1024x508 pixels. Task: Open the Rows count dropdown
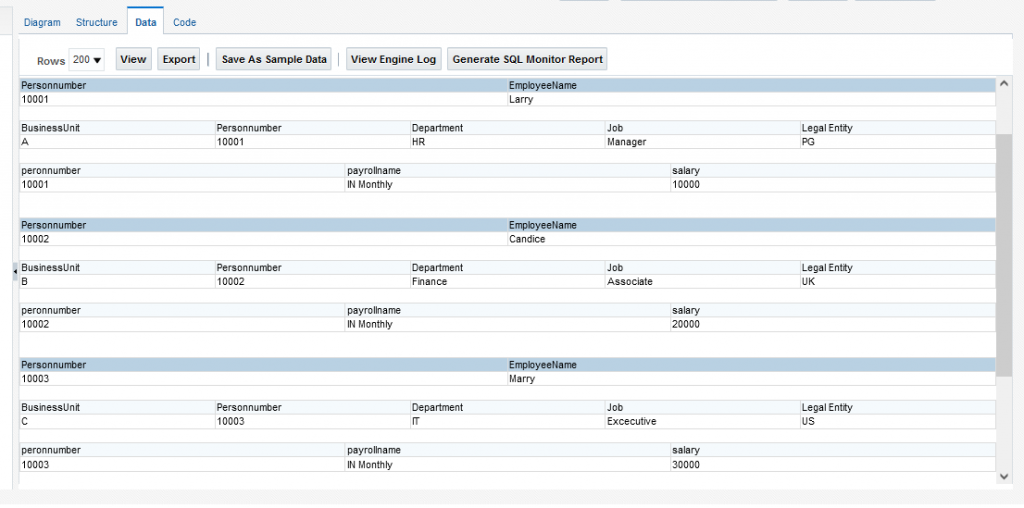[87, 60]
